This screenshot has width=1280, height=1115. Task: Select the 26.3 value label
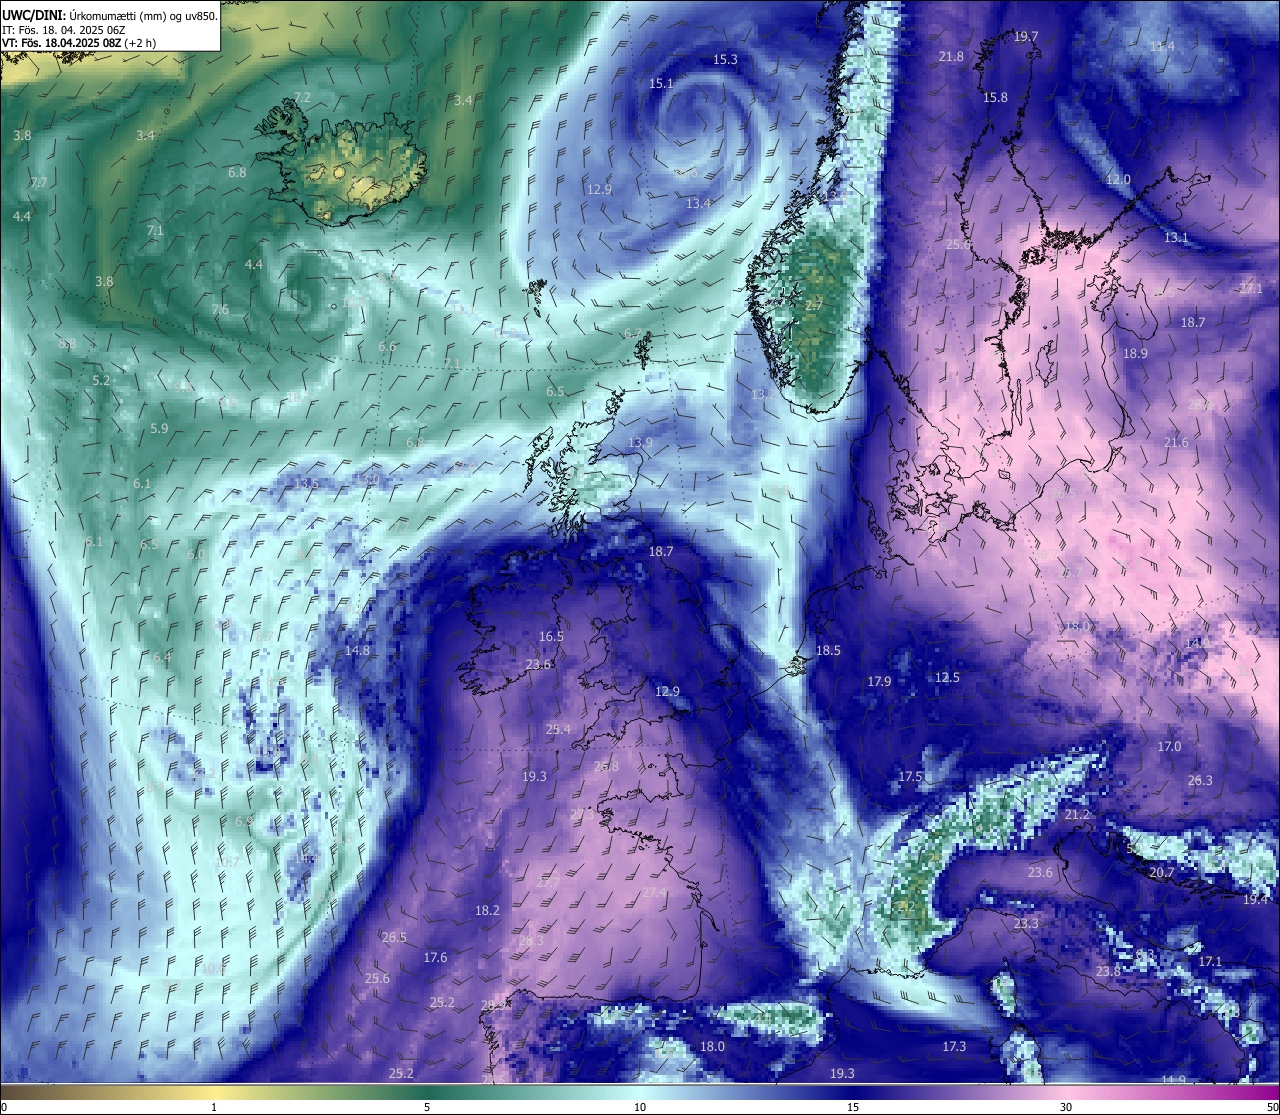1200,780
